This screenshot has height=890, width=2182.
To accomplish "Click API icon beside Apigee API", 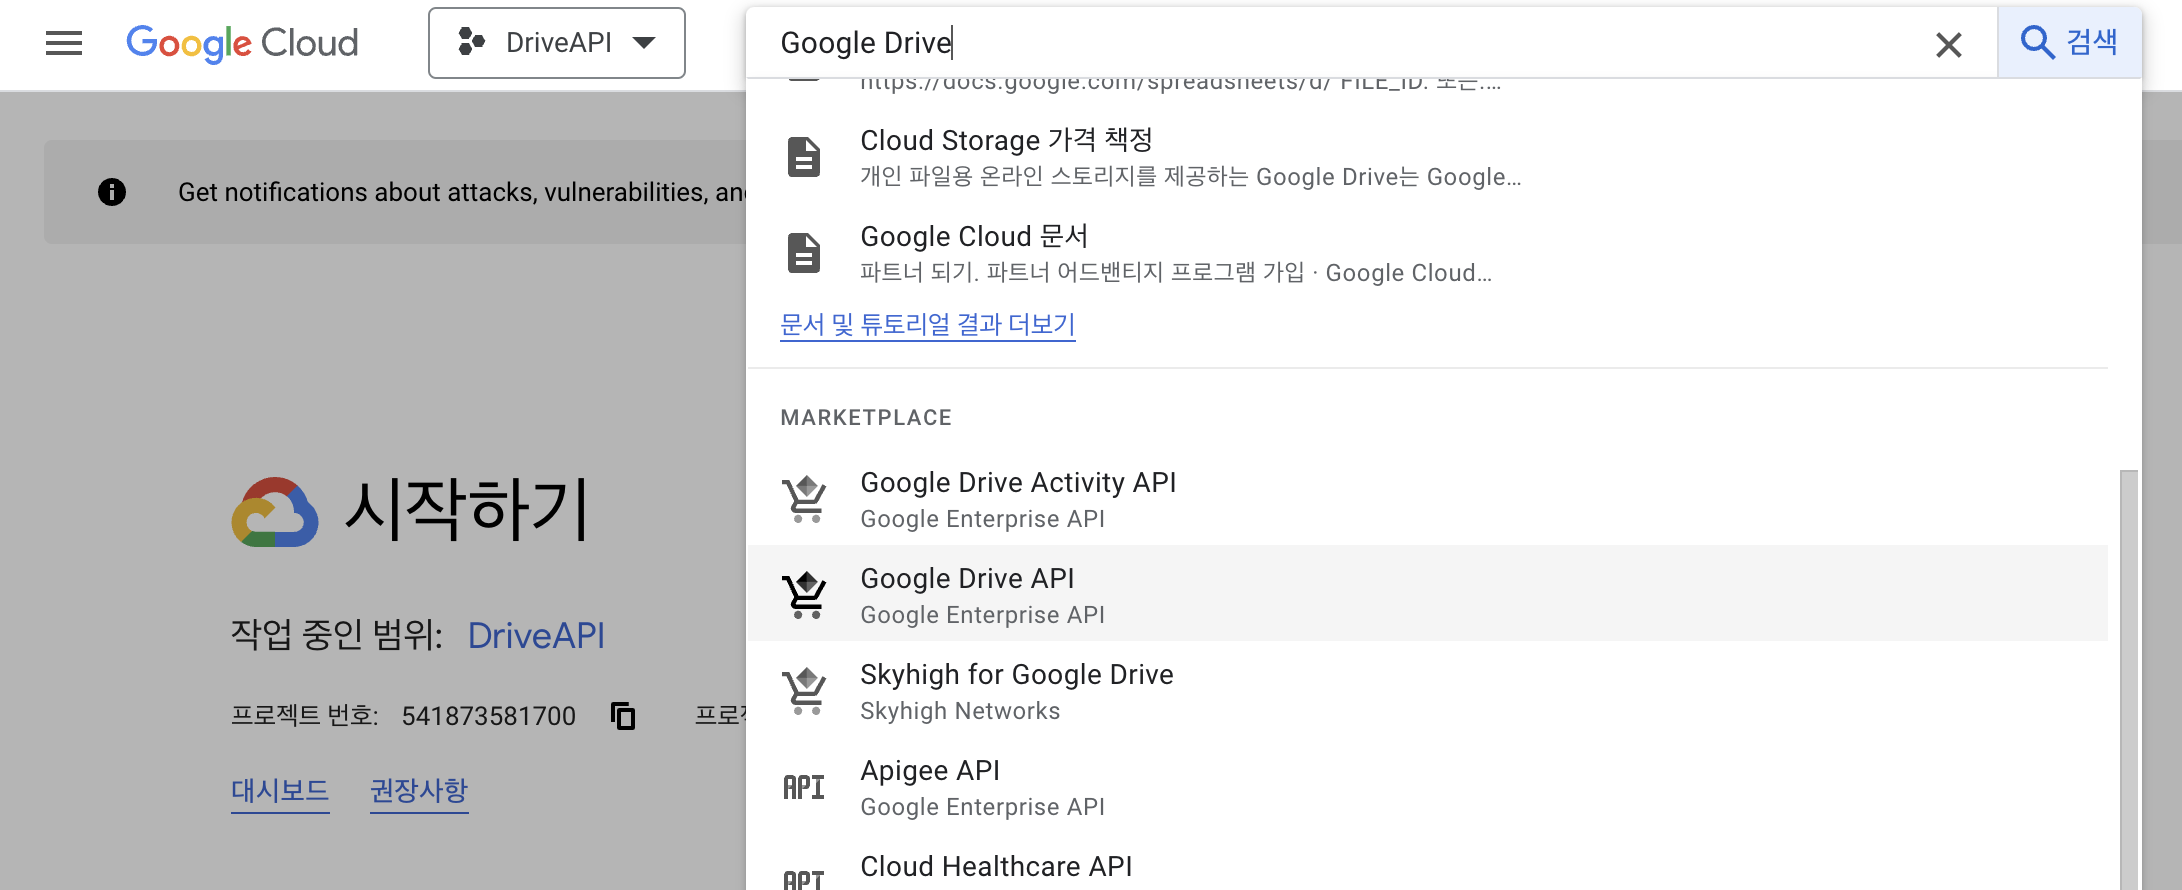I will pos(804,787).
